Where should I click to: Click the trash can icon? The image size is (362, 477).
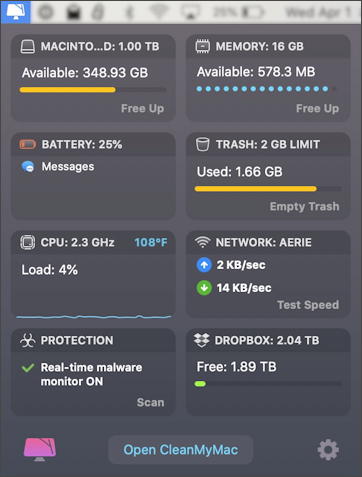click(203, 144)
